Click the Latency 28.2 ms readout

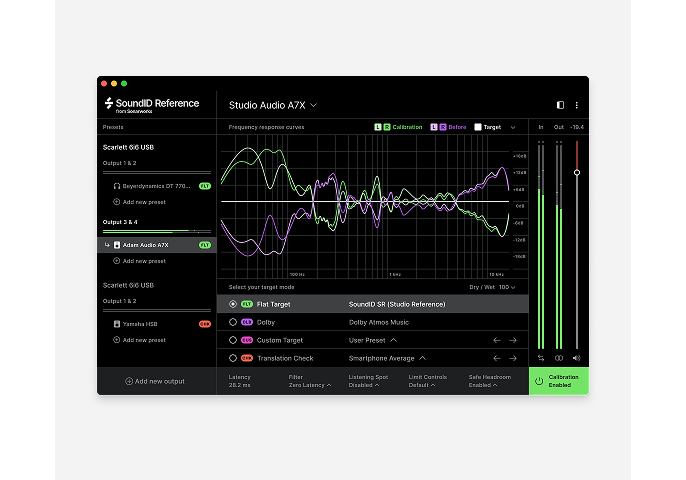coord(239,381)
